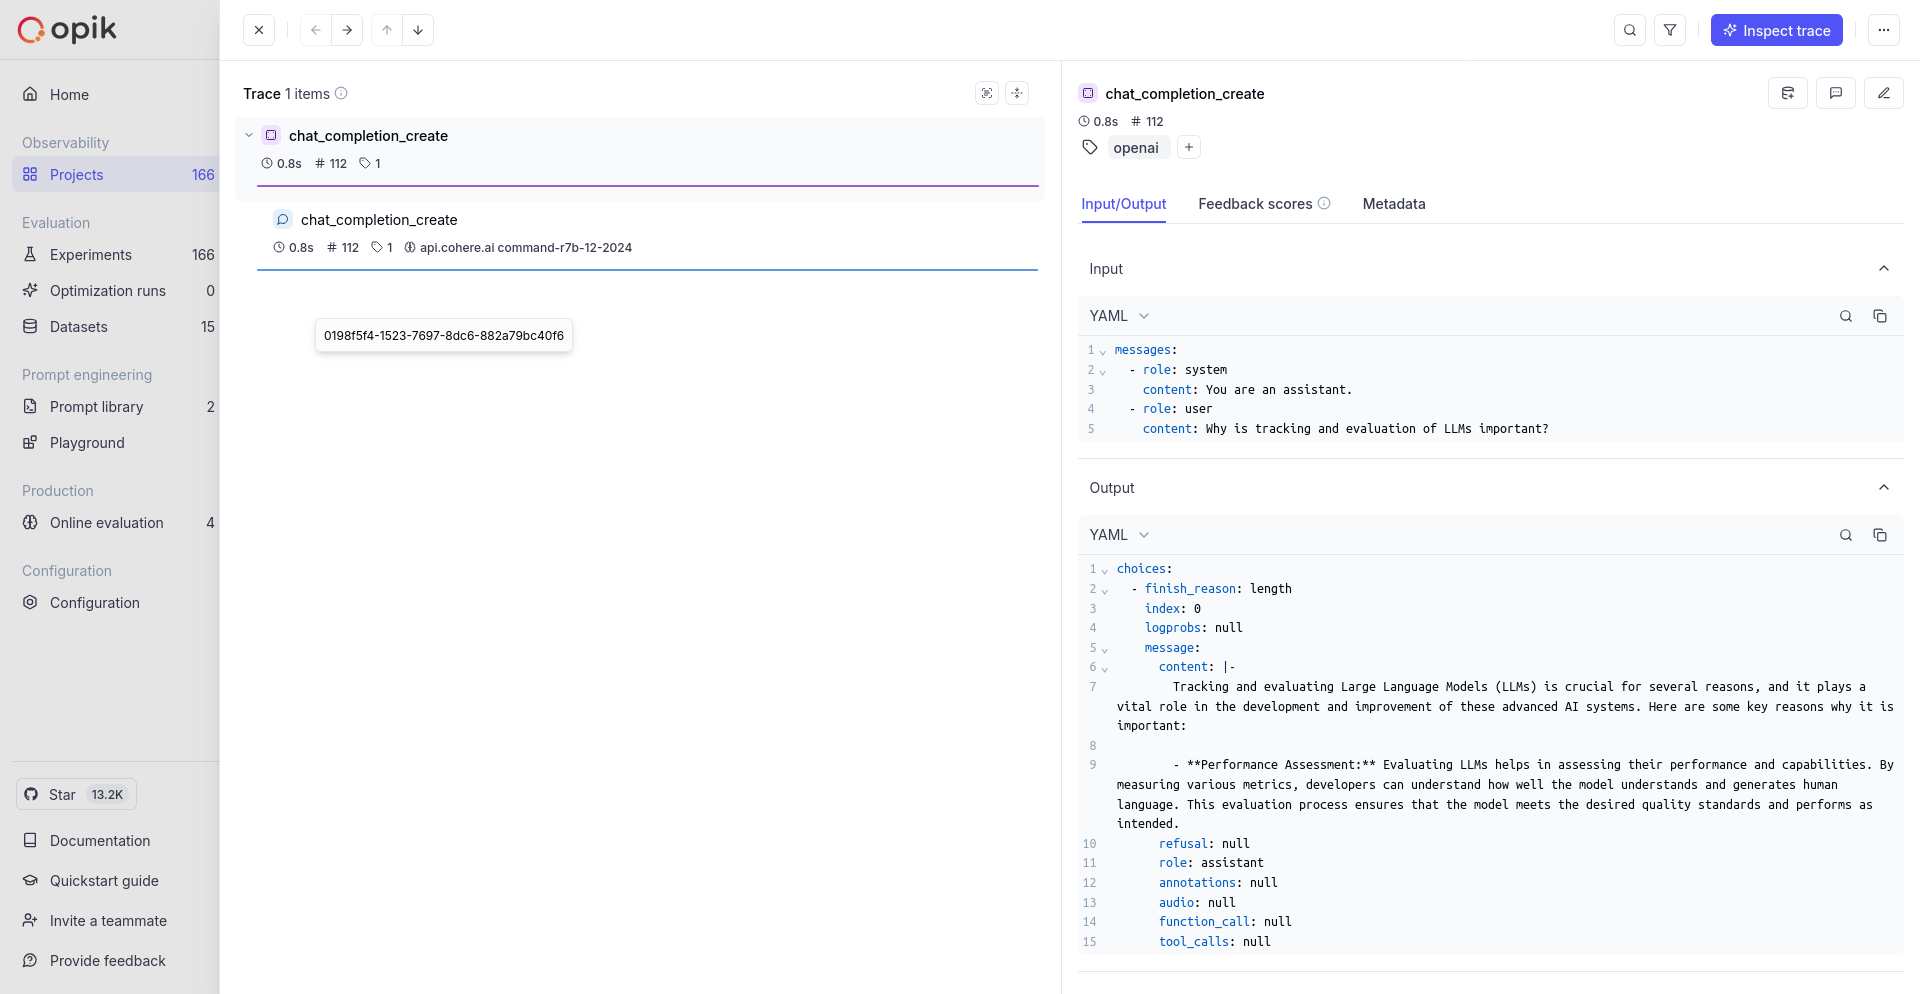Search within the Output YAML block
Image resolution: width=1920 pixels, height=994 pixels.
pyautogui.click(x=1846, y=535)
